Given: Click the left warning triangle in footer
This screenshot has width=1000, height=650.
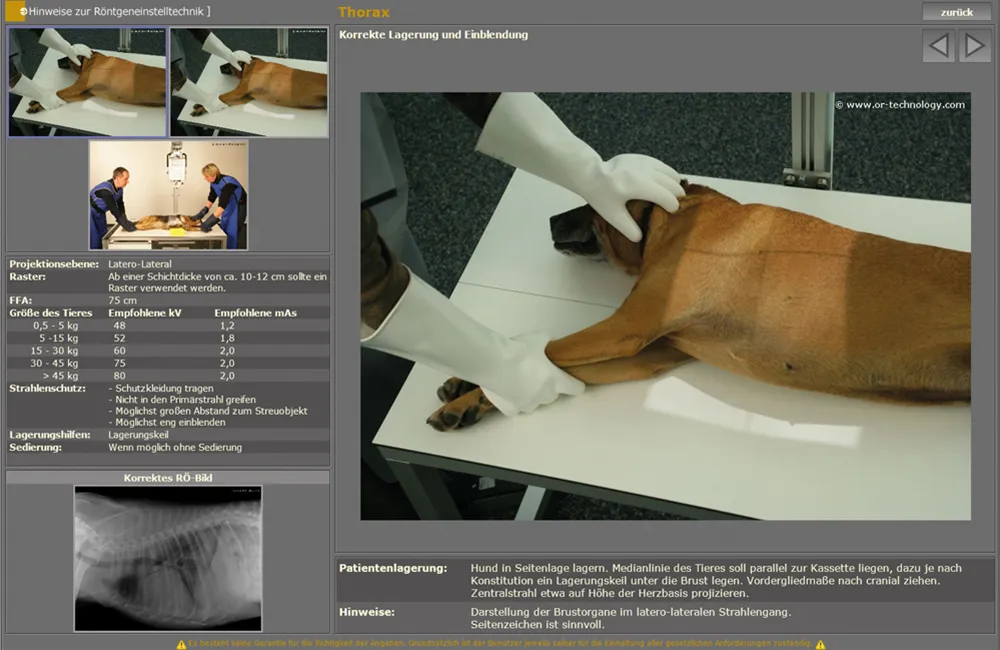Looking at the screenshot, I should (x=180, y=644).
